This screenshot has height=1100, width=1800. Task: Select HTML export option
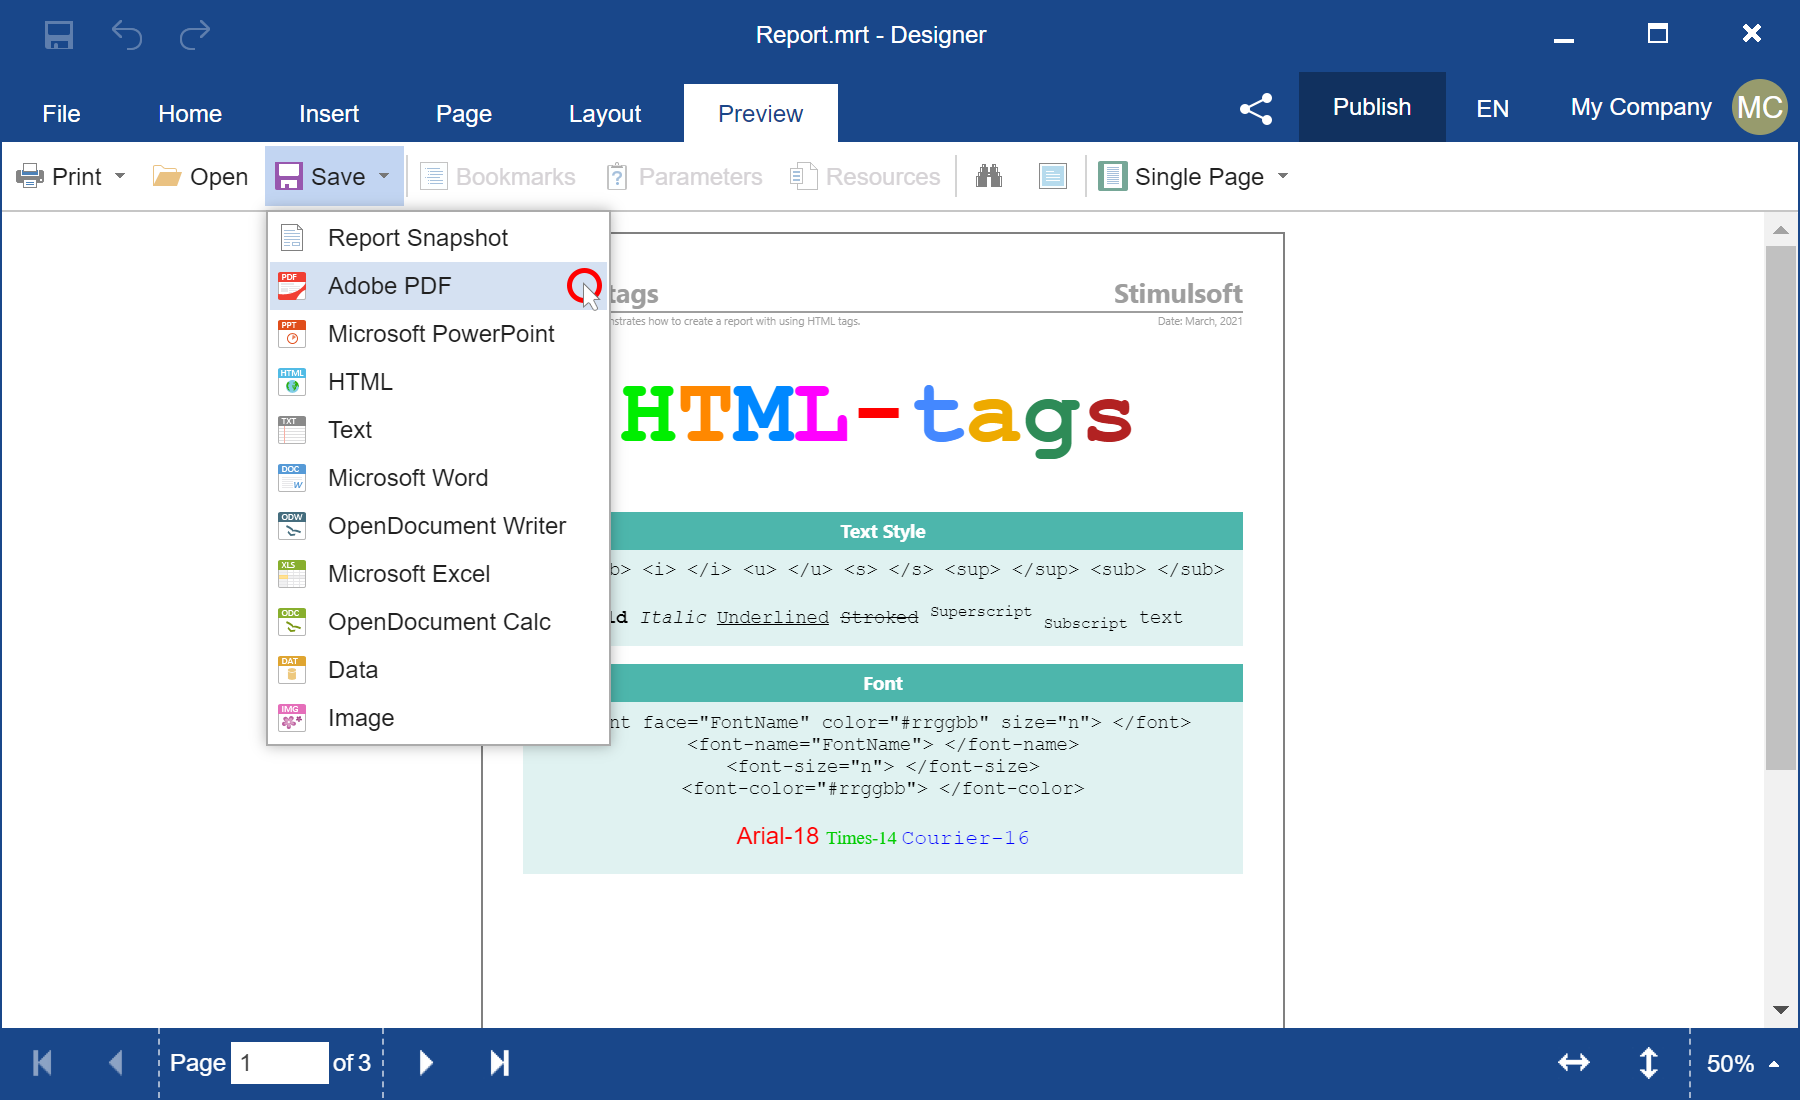439,382
